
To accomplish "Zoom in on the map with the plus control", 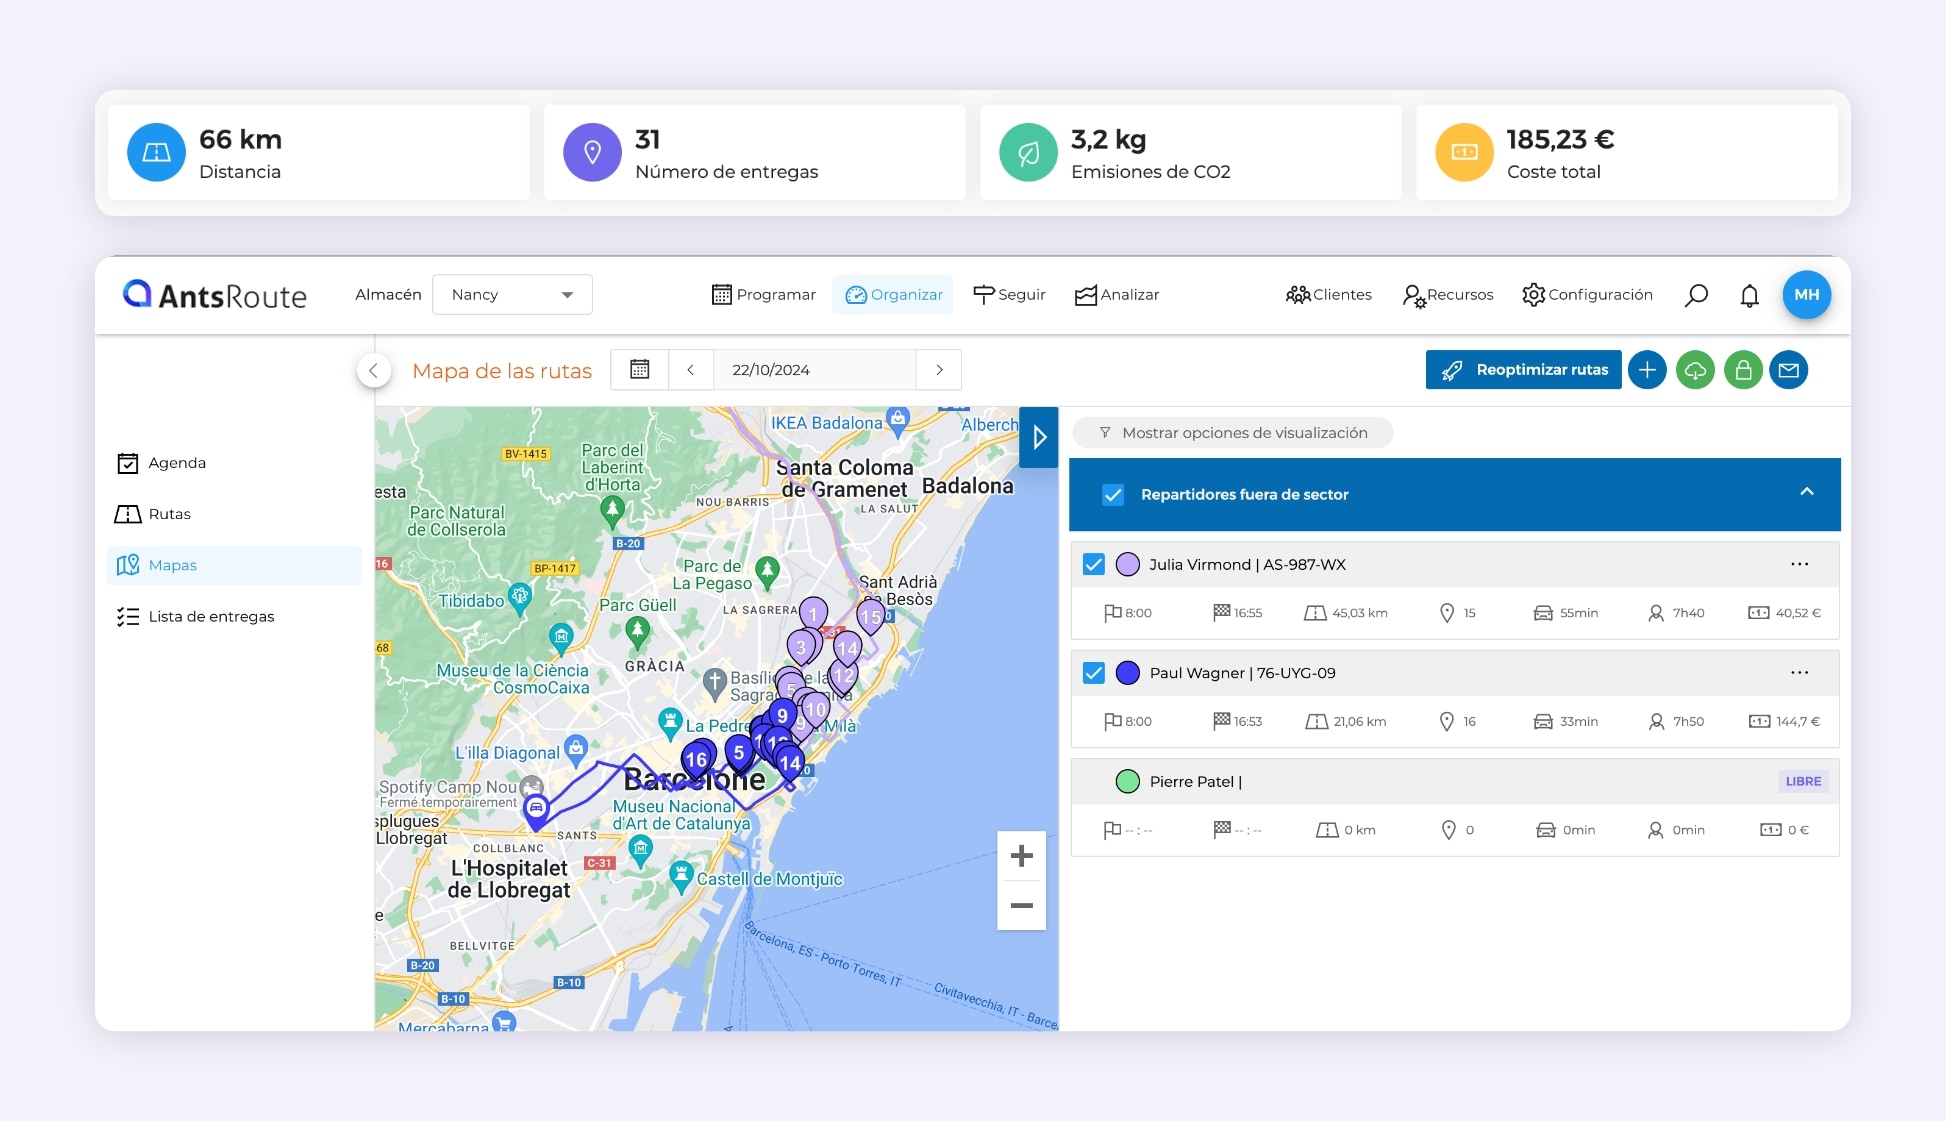I will click(1021, 856).
